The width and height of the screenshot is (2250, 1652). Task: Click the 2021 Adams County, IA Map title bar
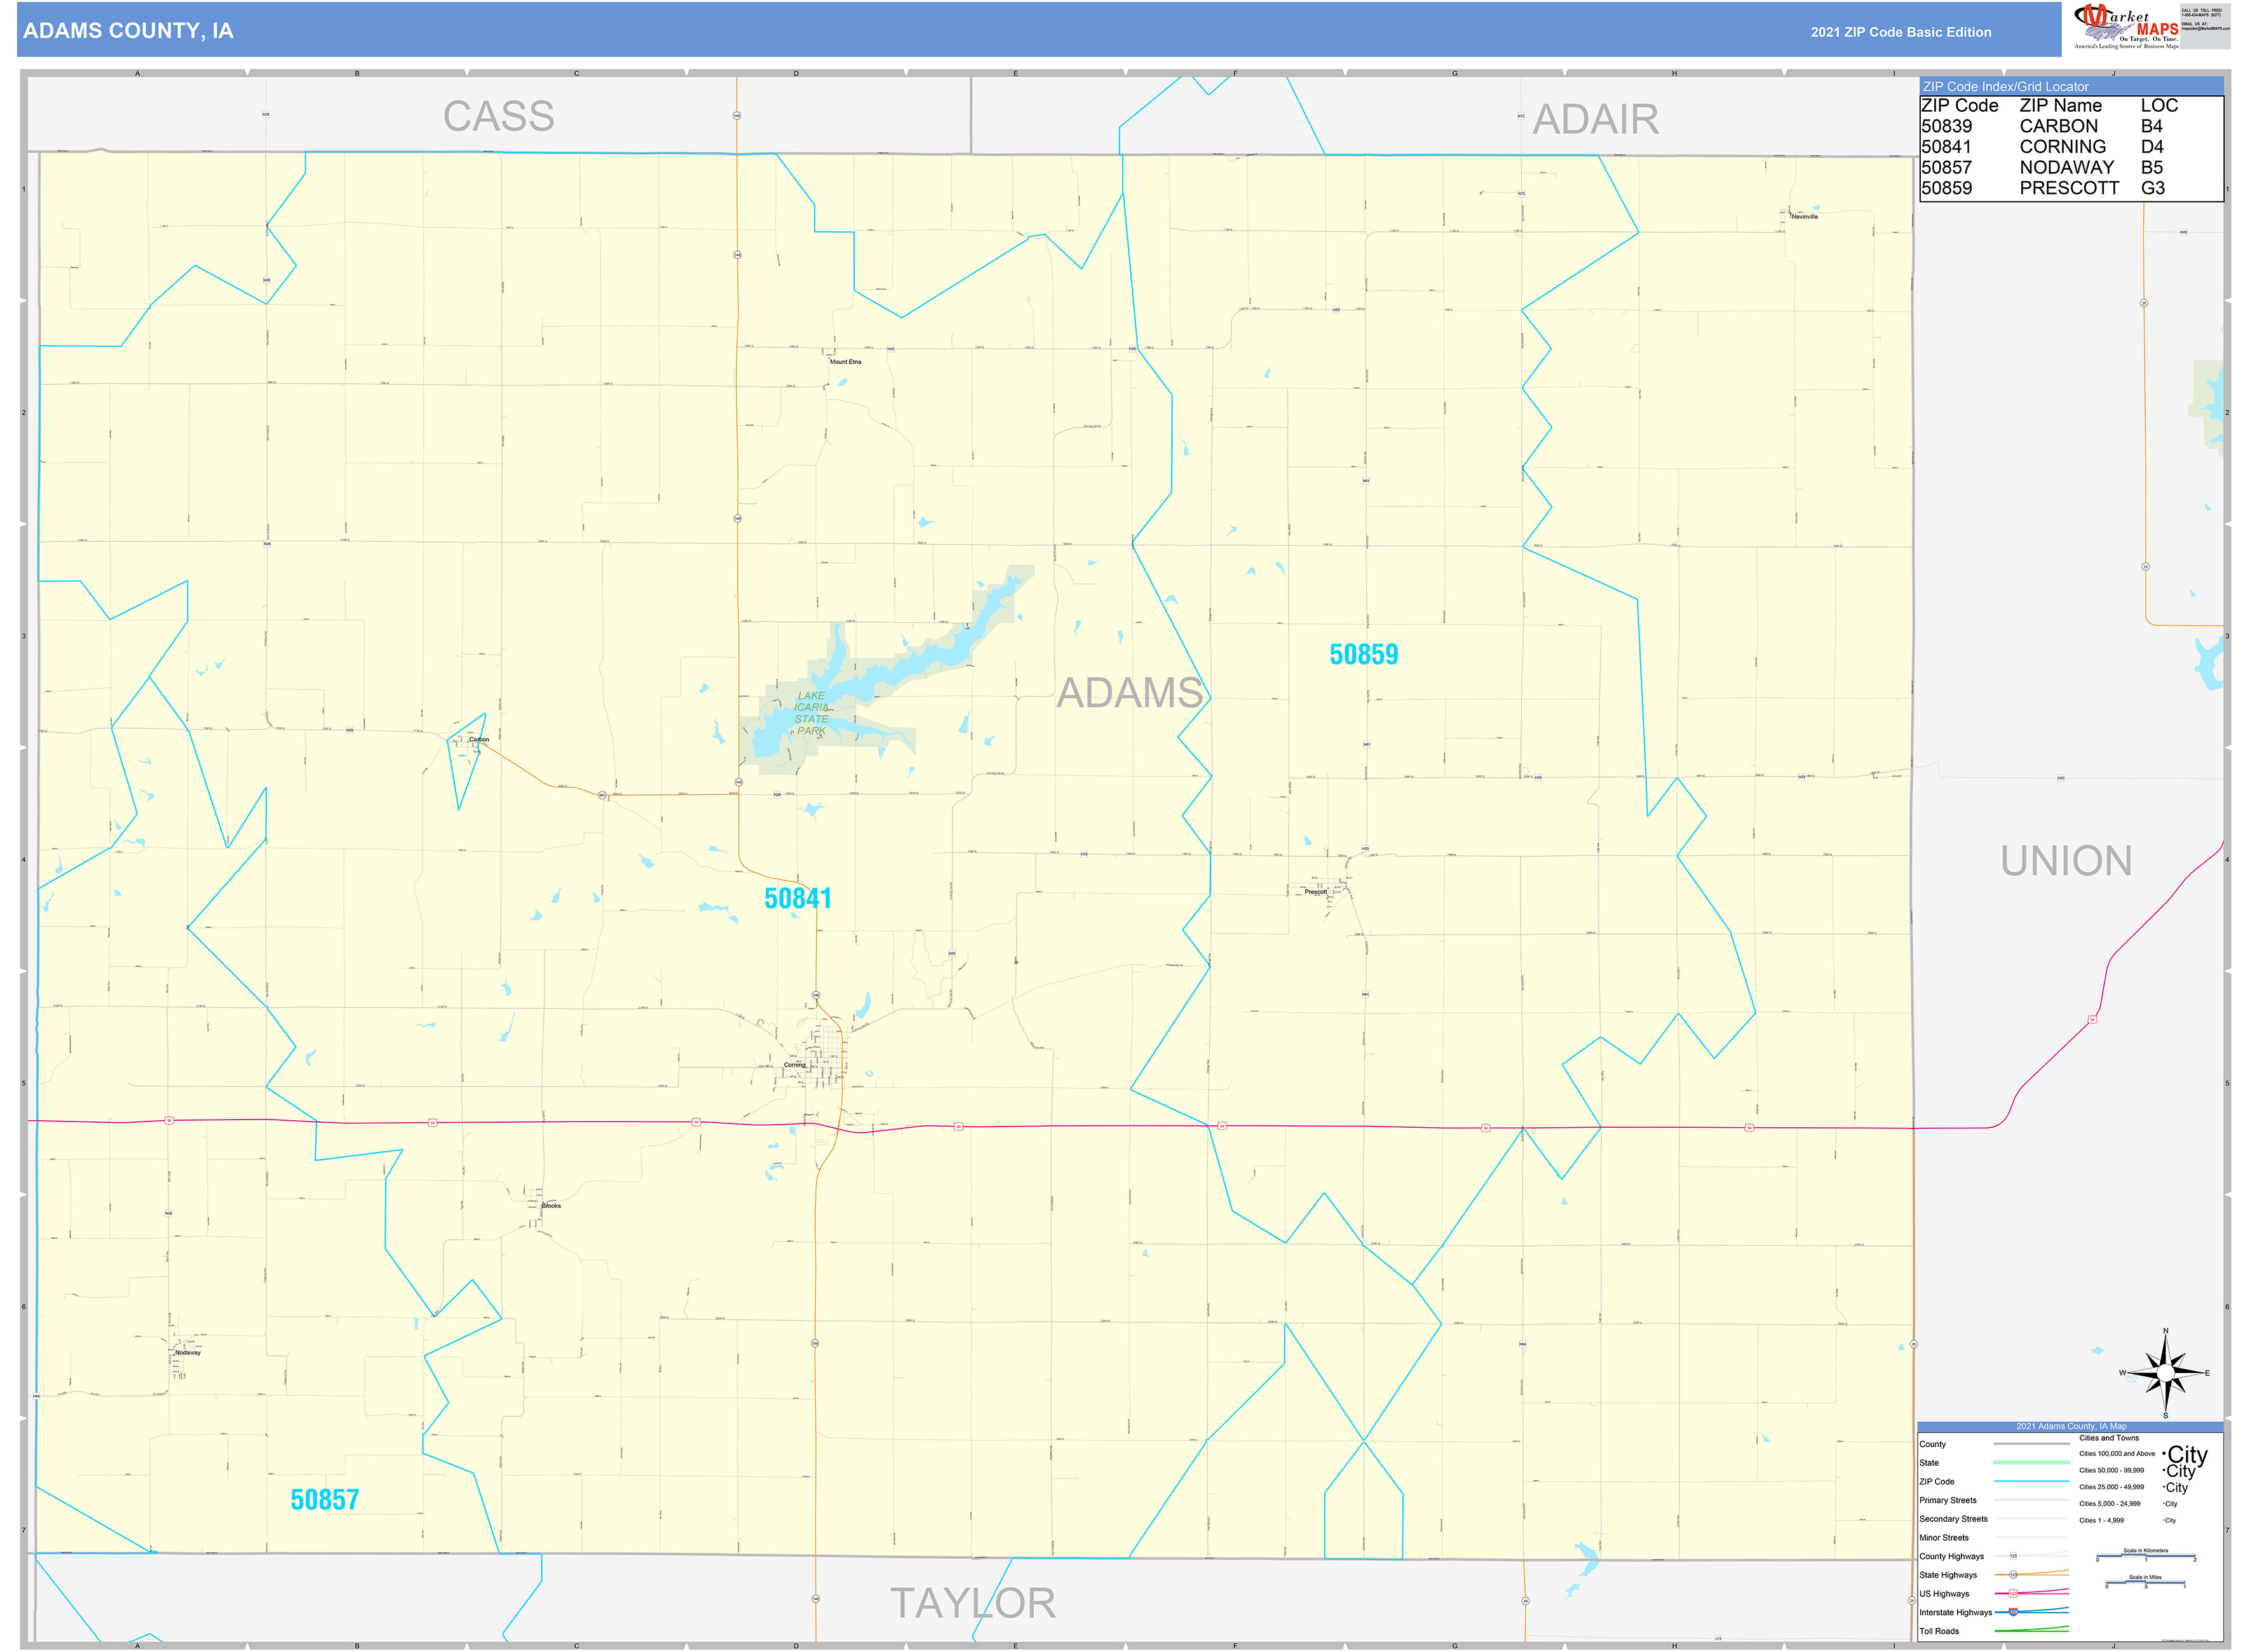[2072, 1426]
